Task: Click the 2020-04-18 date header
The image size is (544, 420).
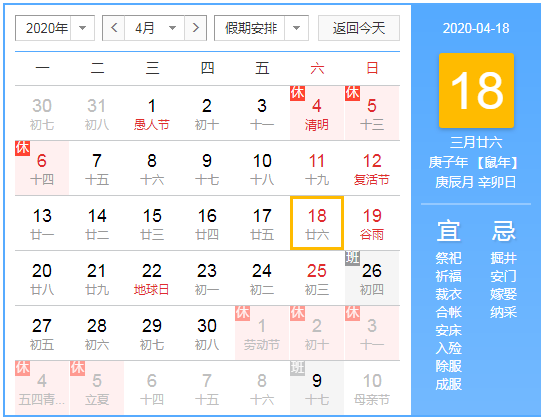Action: 476,28
